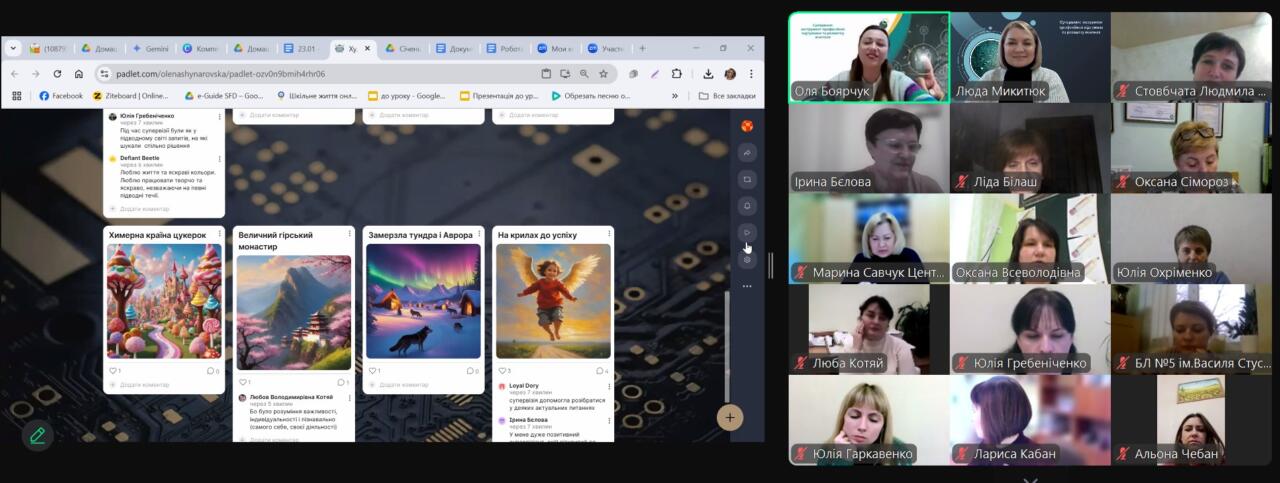Open a new Chrome tab
The image size is (1280, 483).
[x=642, y=48]
